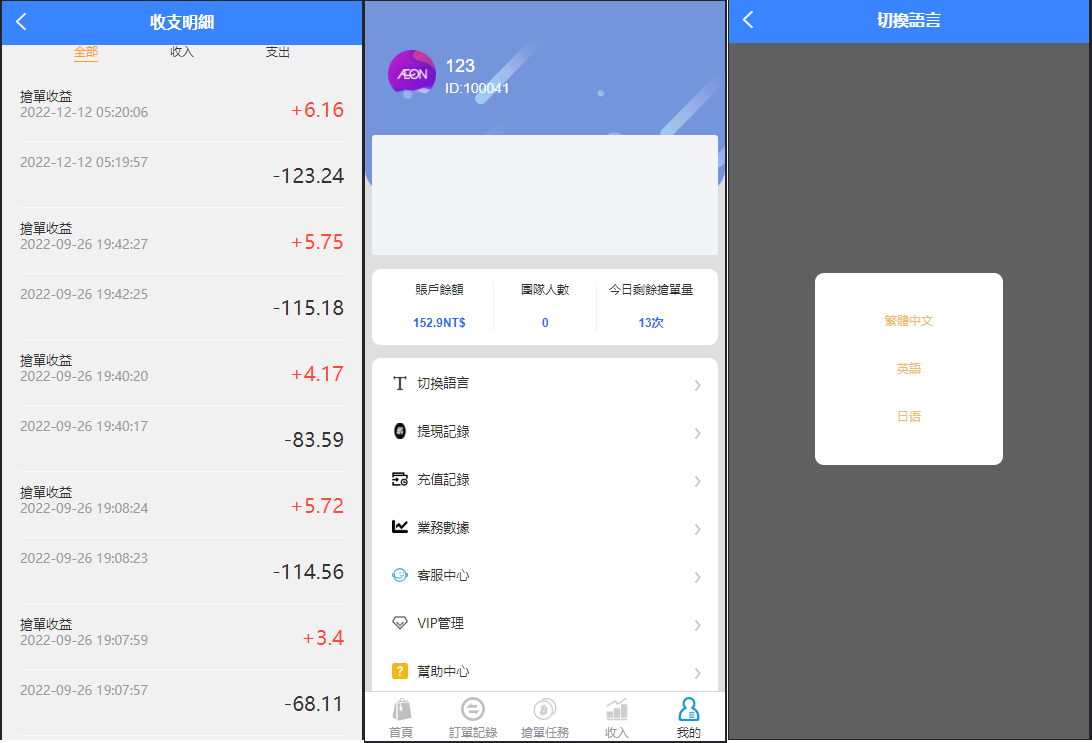Image resolution: width=1092 pixels, height=743 pixels.
Task: Click the ID:100041 text
Action: tap(477, 88)
